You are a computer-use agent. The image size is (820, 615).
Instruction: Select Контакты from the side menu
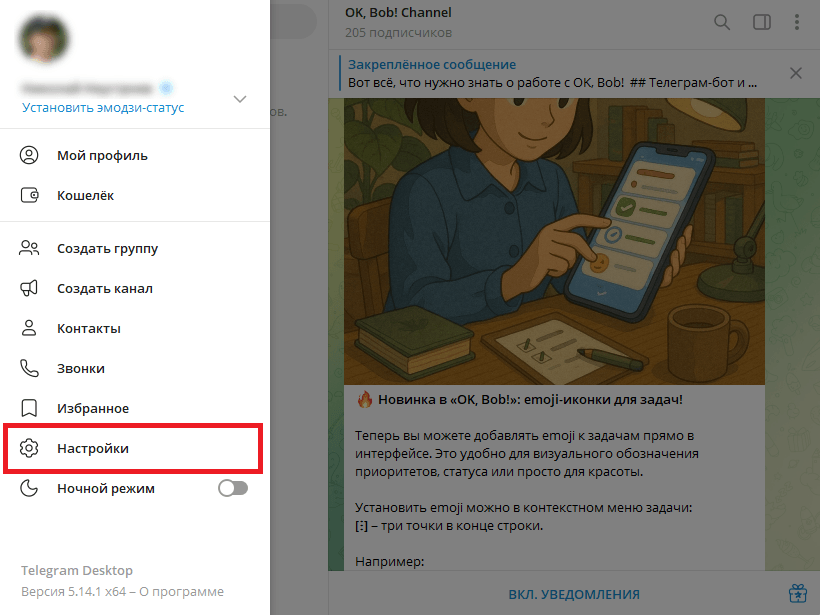tap(89, 328)
